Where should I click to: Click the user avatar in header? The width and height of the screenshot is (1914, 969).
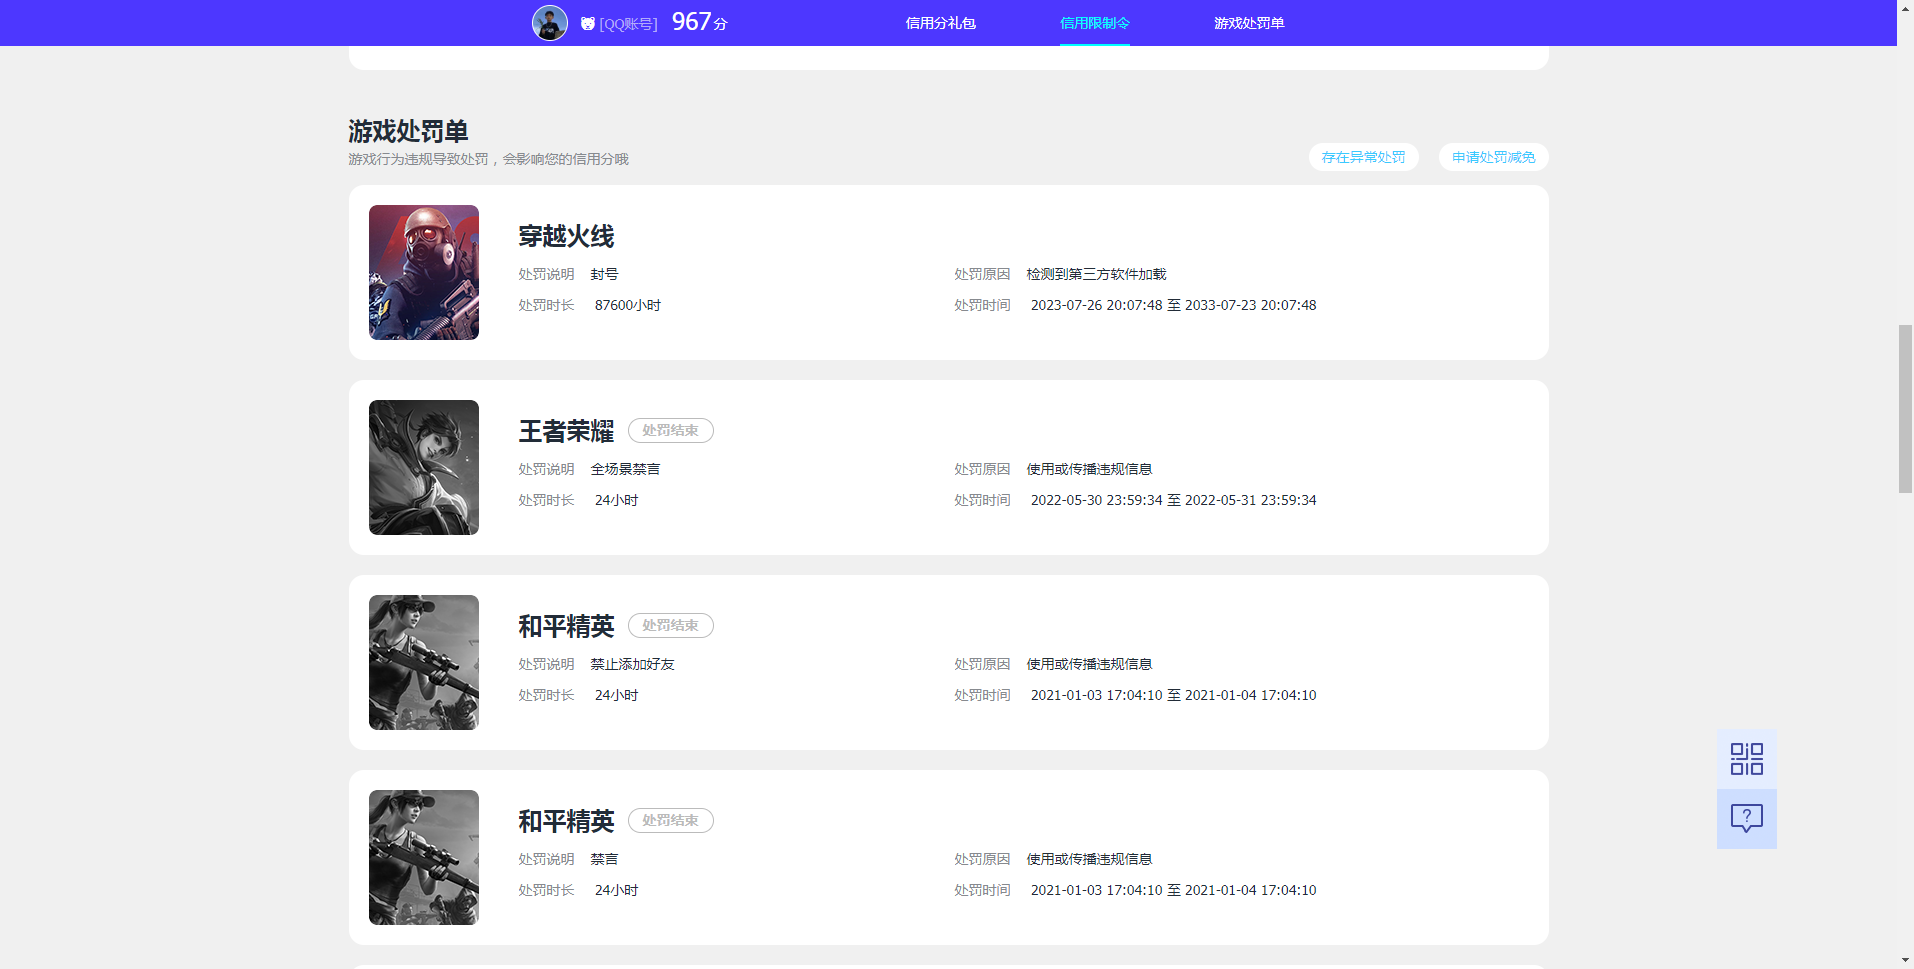(550, 23)
